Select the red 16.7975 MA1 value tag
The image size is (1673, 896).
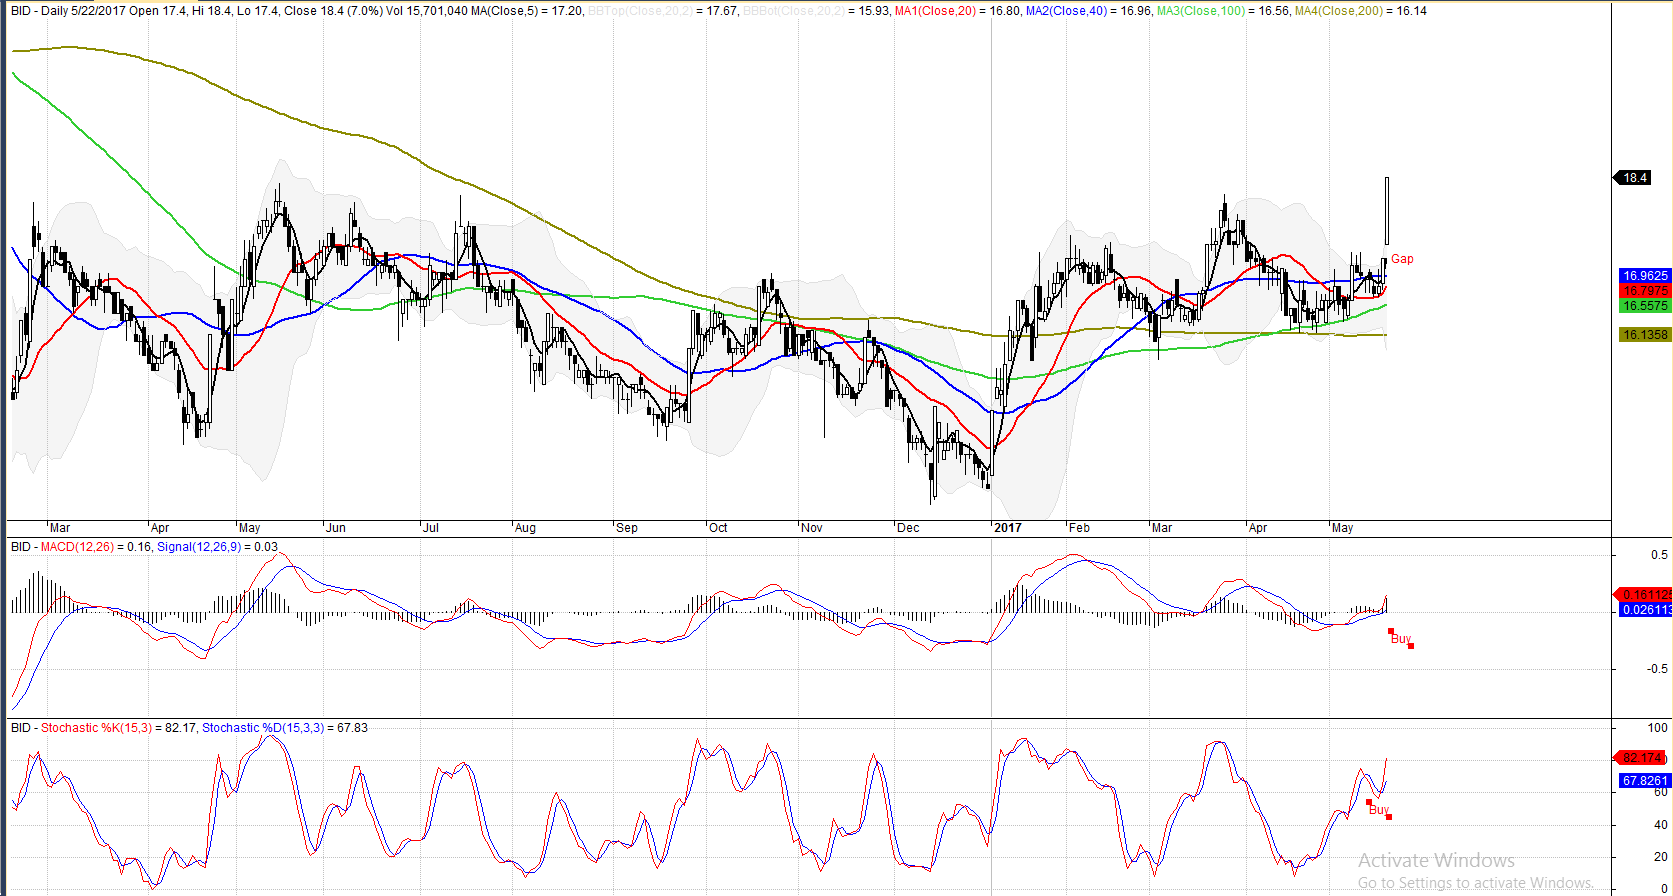point(1644,291)
